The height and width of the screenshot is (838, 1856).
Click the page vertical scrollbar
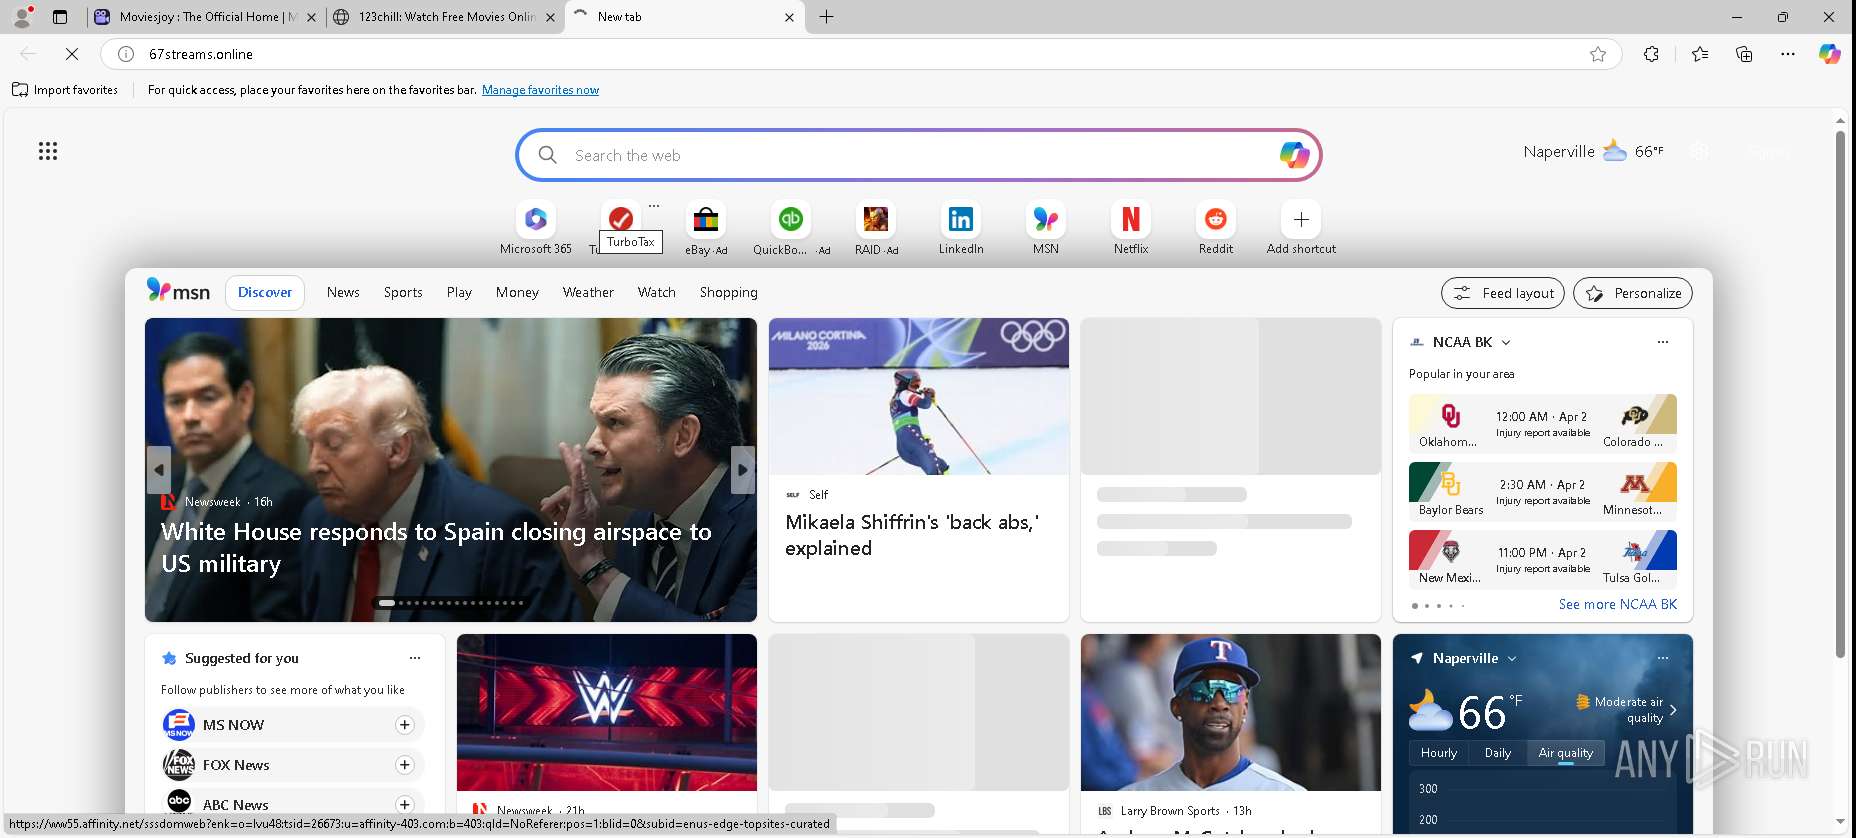pyautogui.click(x=1840, y=395)
